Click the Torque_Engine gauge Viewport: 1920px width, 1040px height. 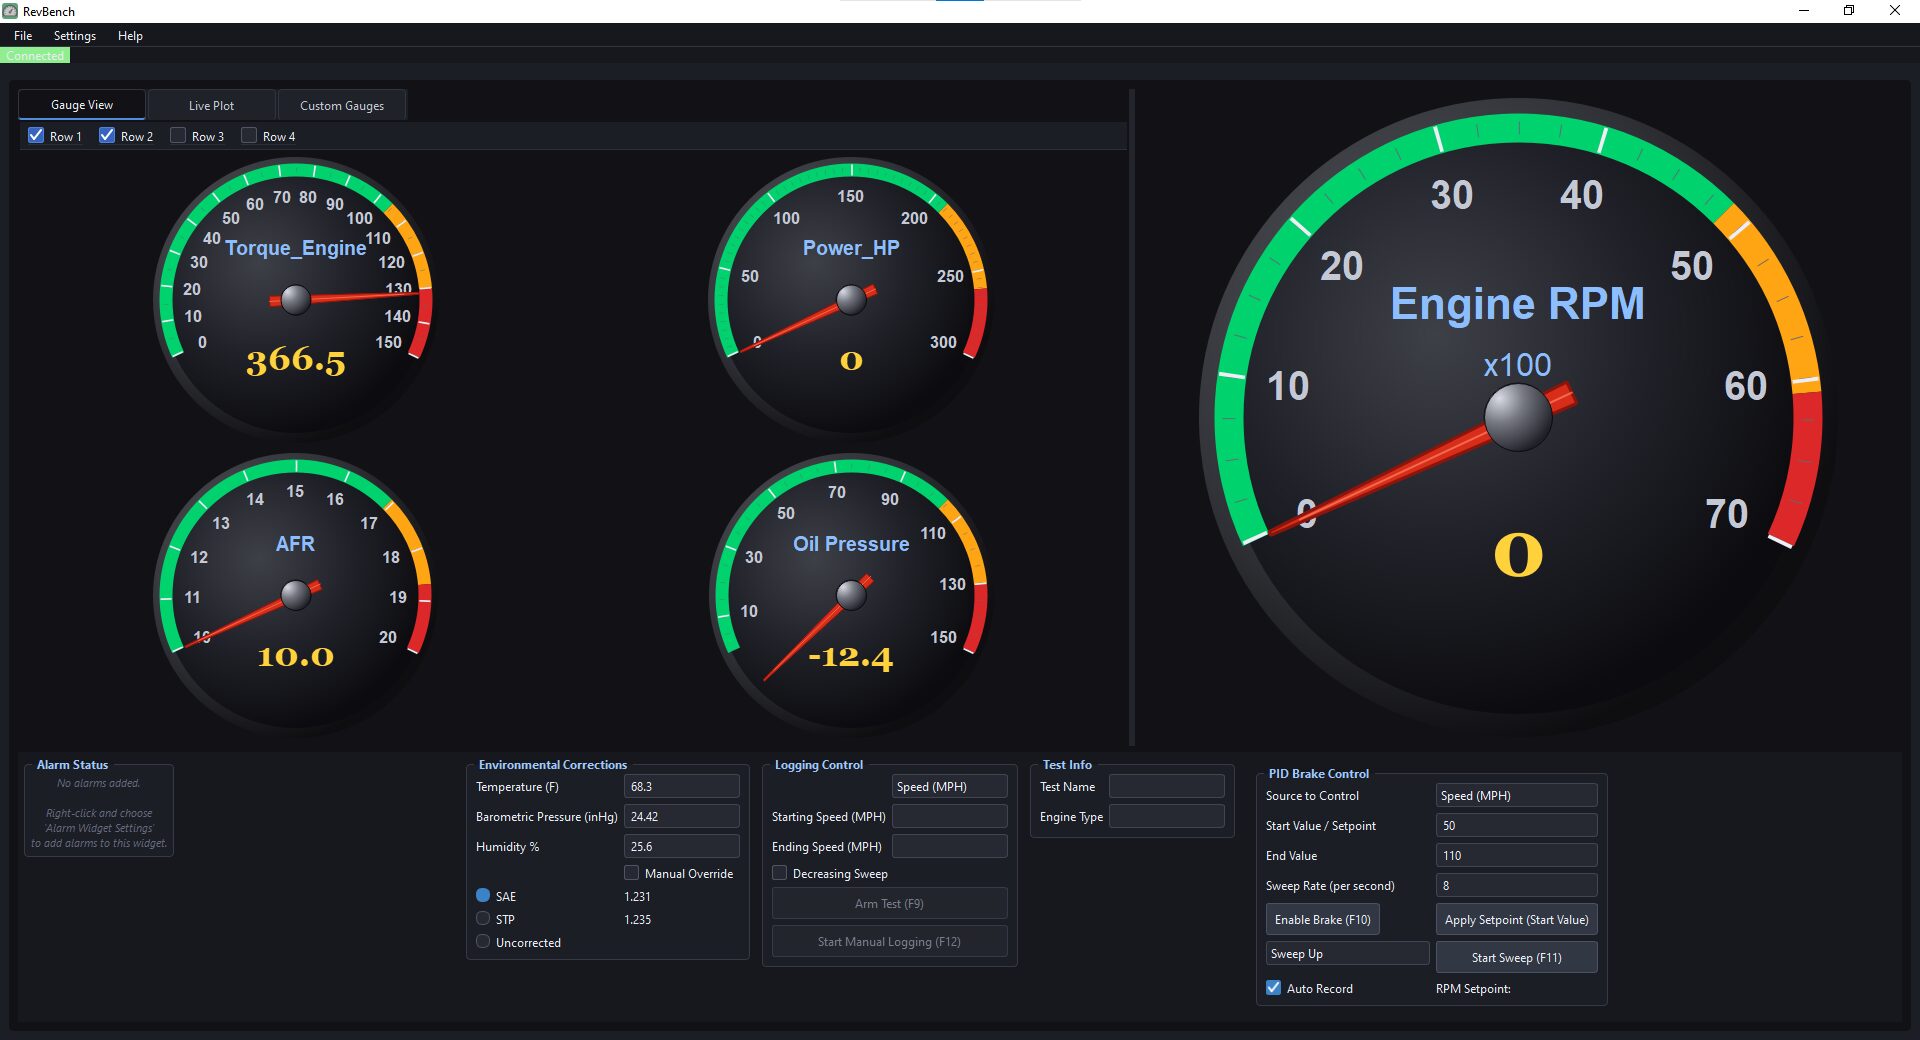pyautogui.click(x=295, y=298)
